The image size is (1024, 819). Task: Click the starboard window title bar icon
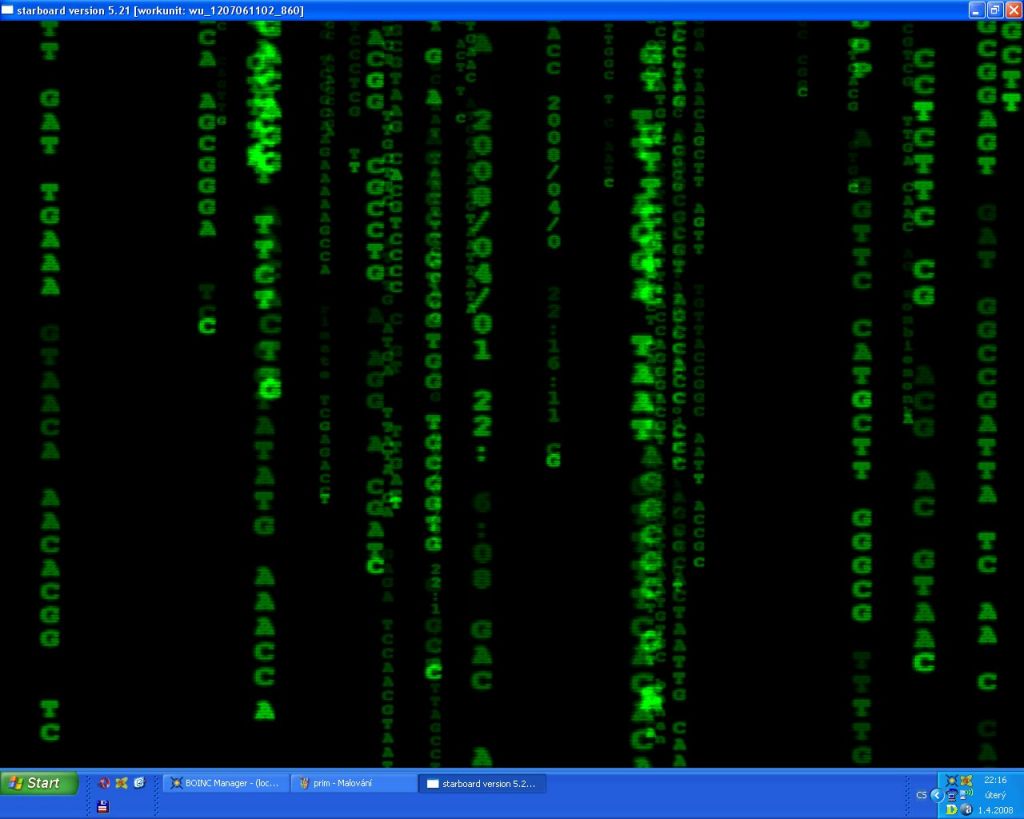point(9,10)
